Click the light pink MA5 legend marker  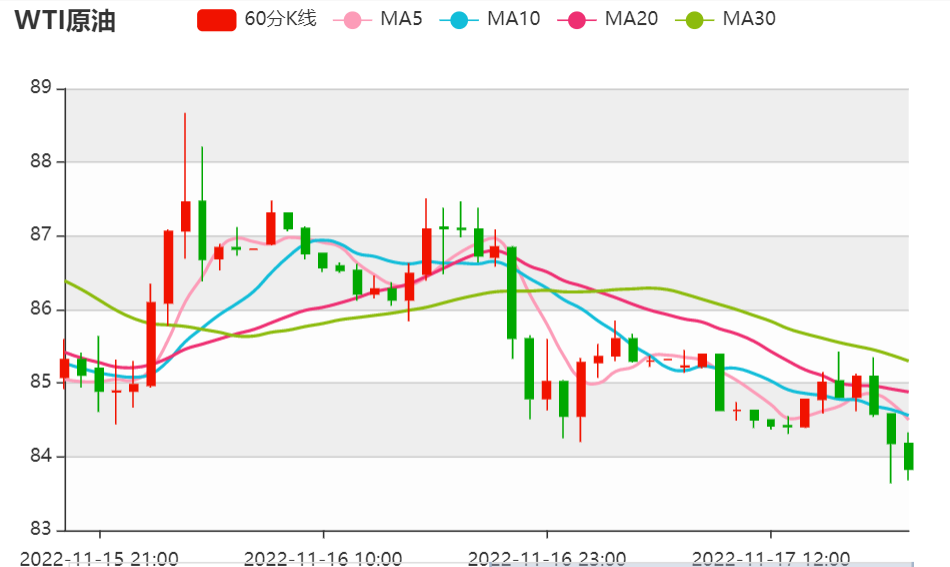point(352,20)
